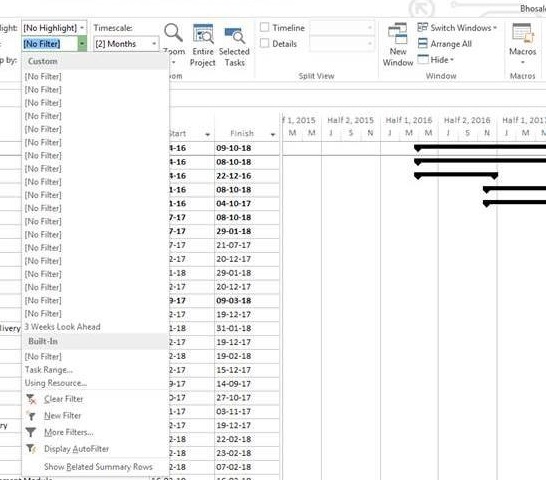Click the filter combo box text field
This screenshot has height=480, width=546.
(x=50, y=44)
